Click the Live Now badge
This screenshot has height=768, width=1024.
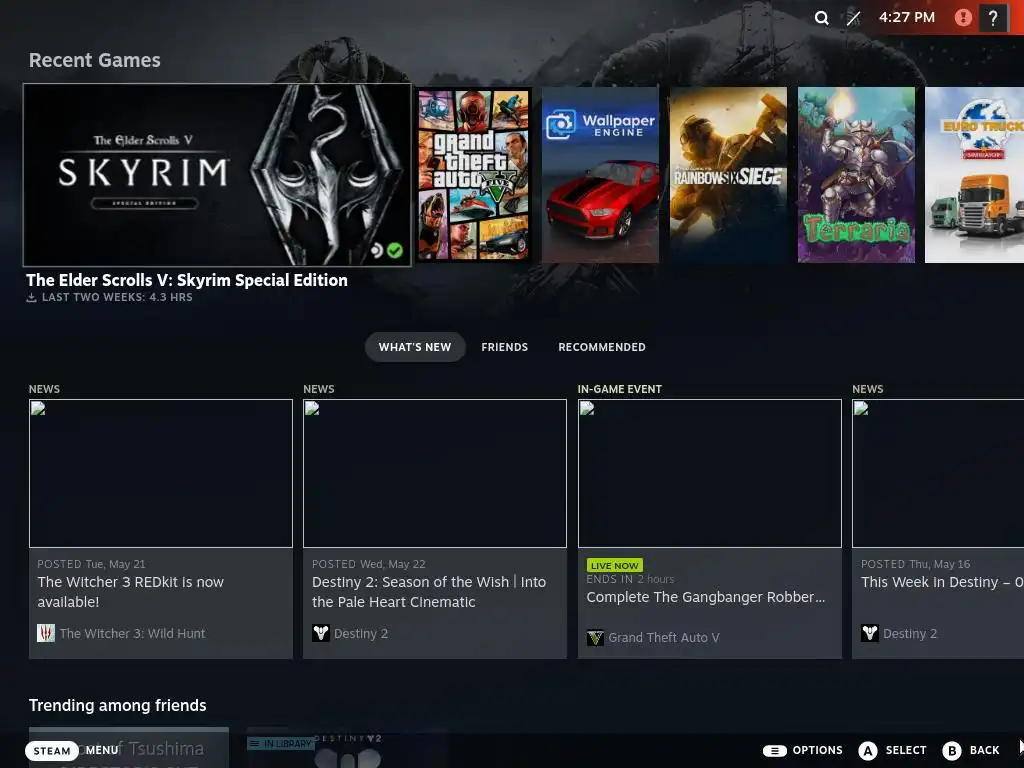(615, 566)
